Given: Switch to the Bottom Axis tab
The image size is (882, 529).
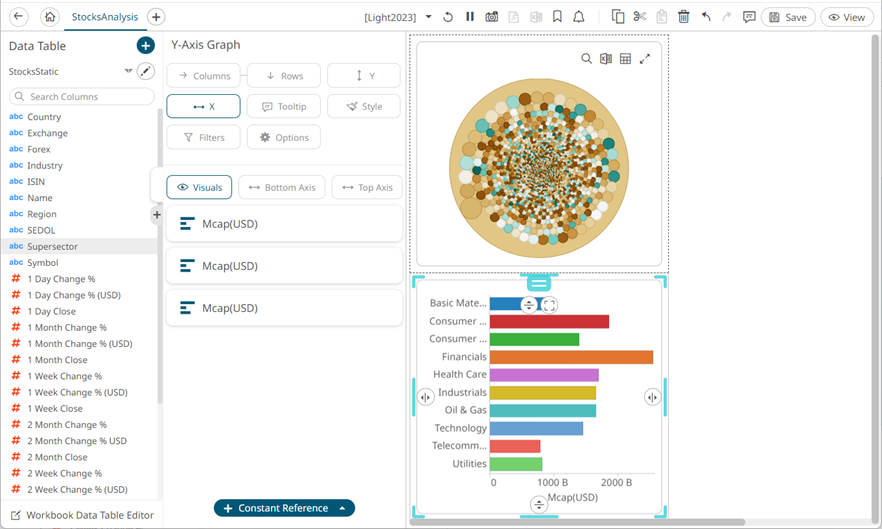Looking at the screenshot, I should click(282, 187).
